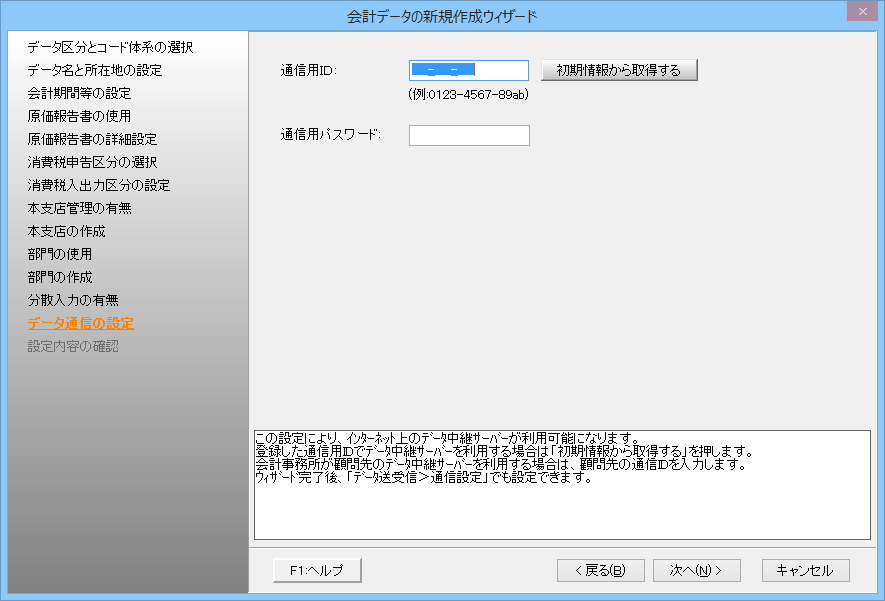Screen dimensions: 885x601
Task: Open help with F1:ヘルプ button
Action: point(317,570)
